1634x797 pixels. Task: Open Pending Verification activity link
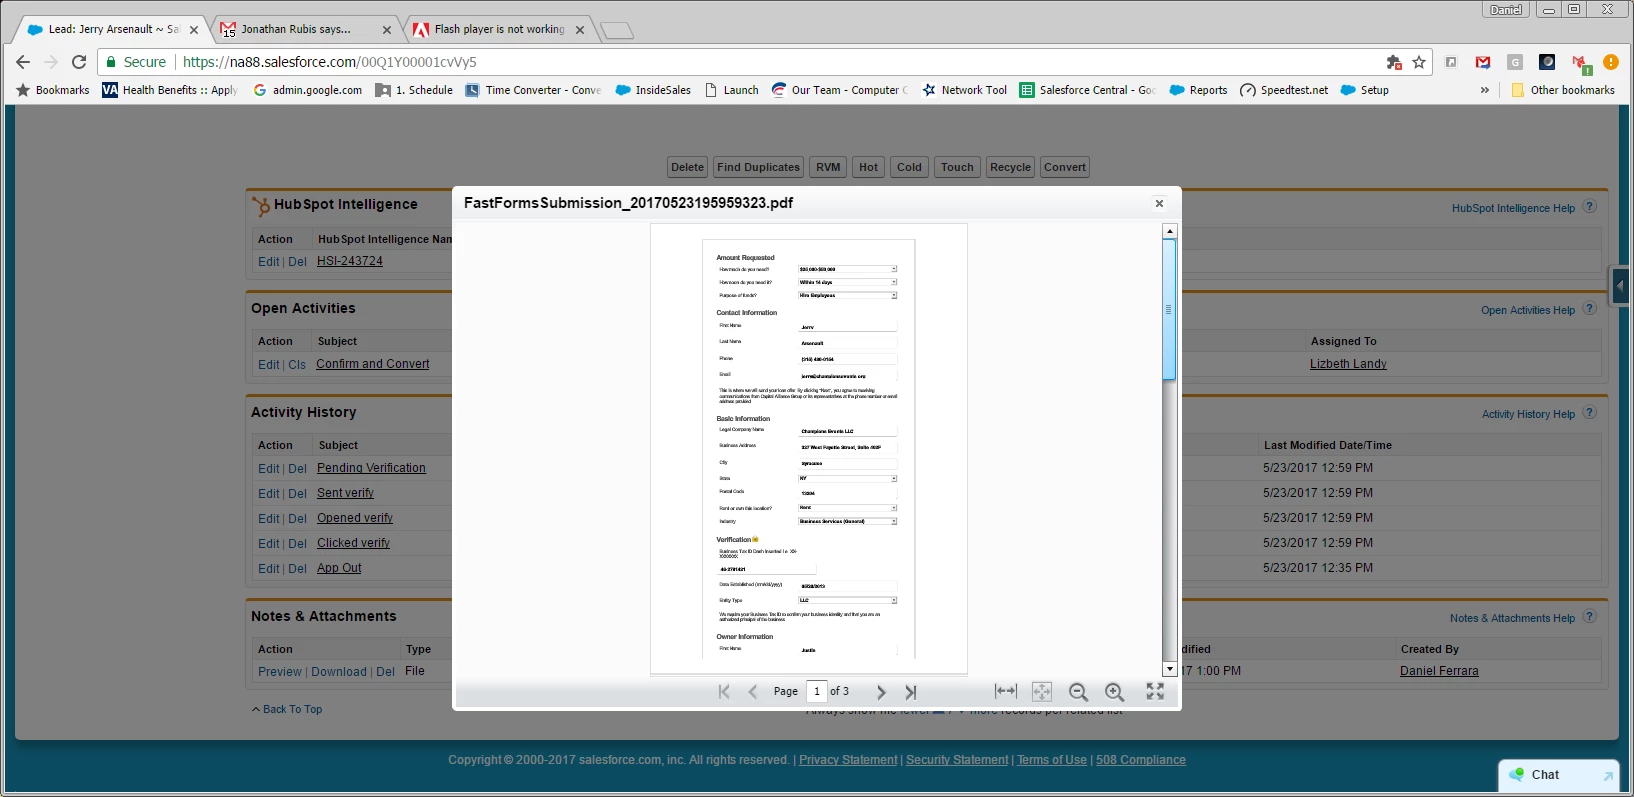[x=371, y=468]
